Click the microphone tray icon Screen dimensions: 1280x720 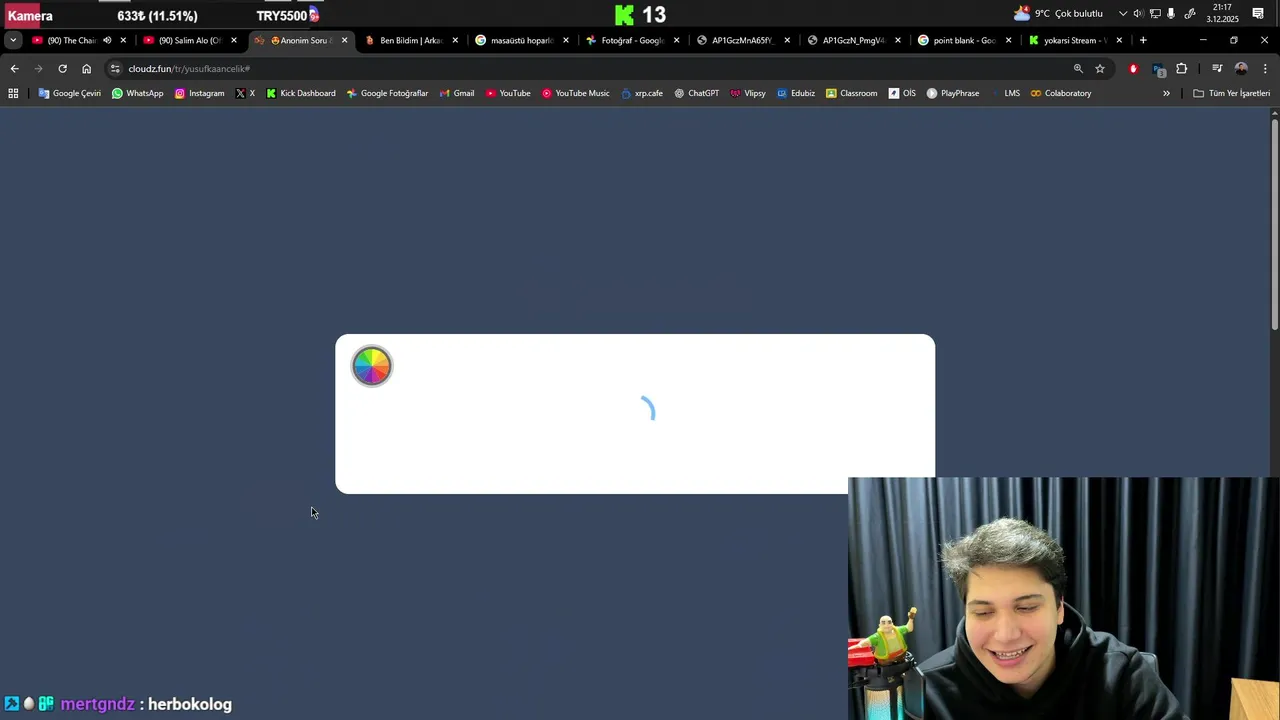coord(1171,13)
